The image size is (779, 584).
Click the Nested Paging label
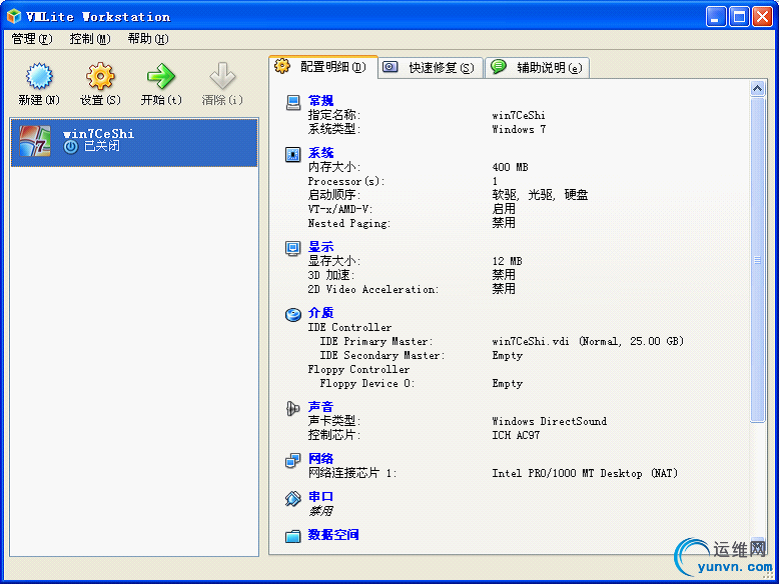click(349, 224)
